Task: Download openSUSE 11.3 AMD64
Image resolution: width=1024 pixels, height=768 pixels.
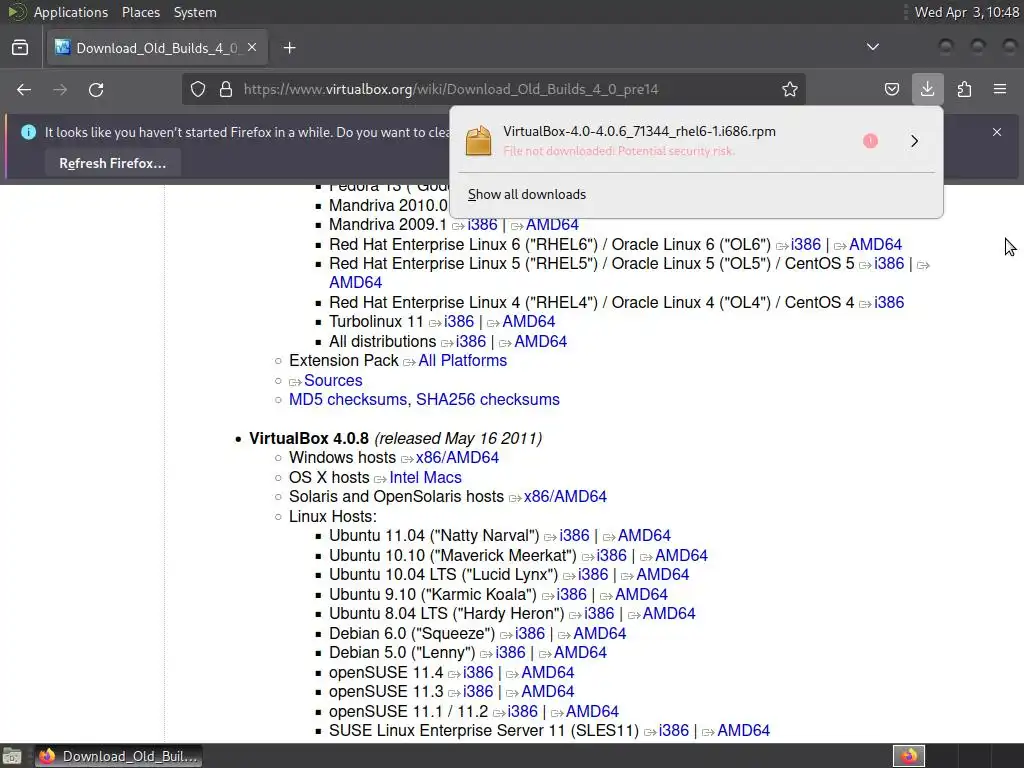Action: [x=548, y=691]
